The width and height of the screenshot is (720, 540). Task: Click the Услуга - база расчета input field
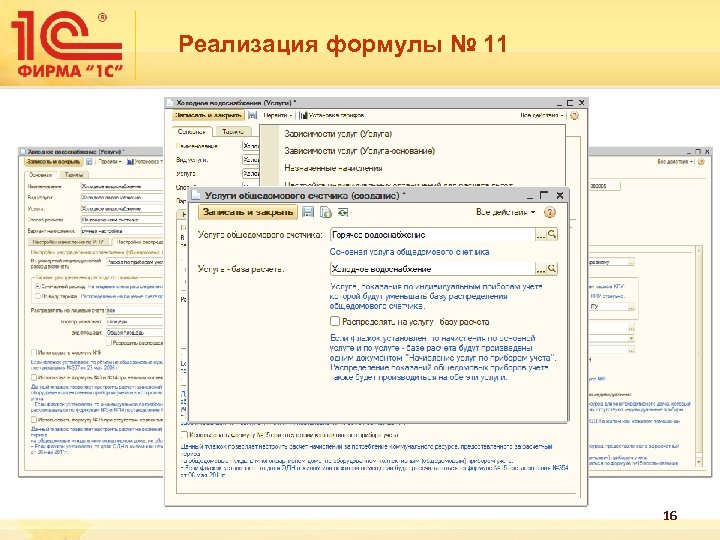[432, 269]
